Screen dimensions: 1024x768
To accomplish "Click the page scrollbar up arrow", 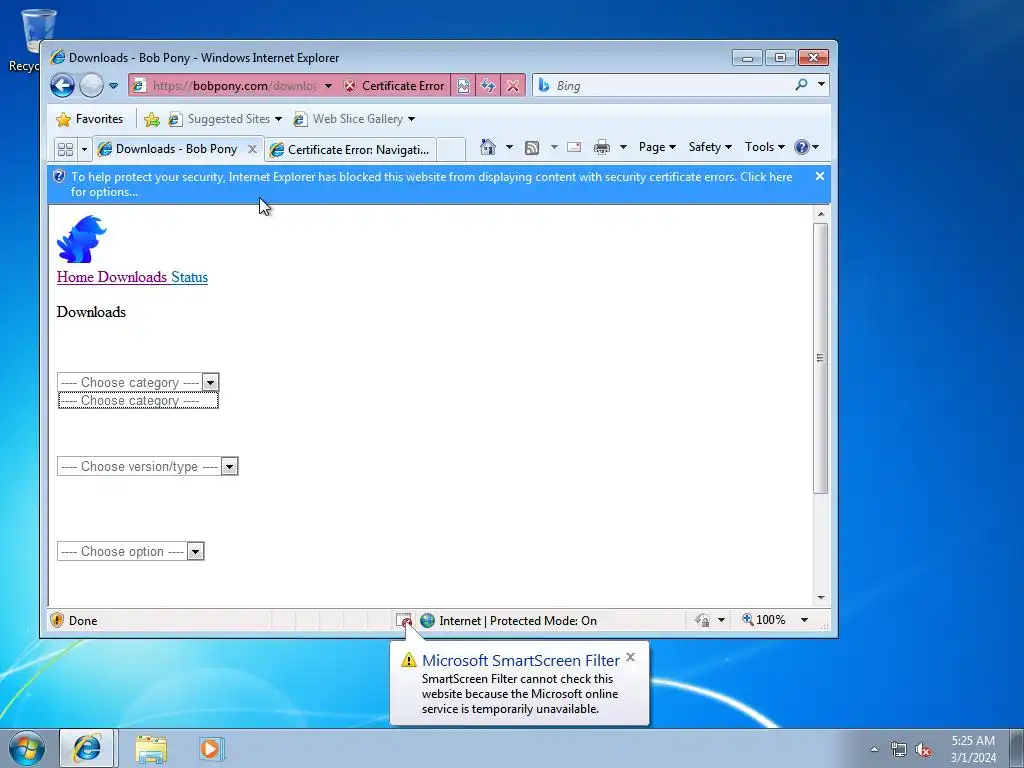I will point(821,214).
